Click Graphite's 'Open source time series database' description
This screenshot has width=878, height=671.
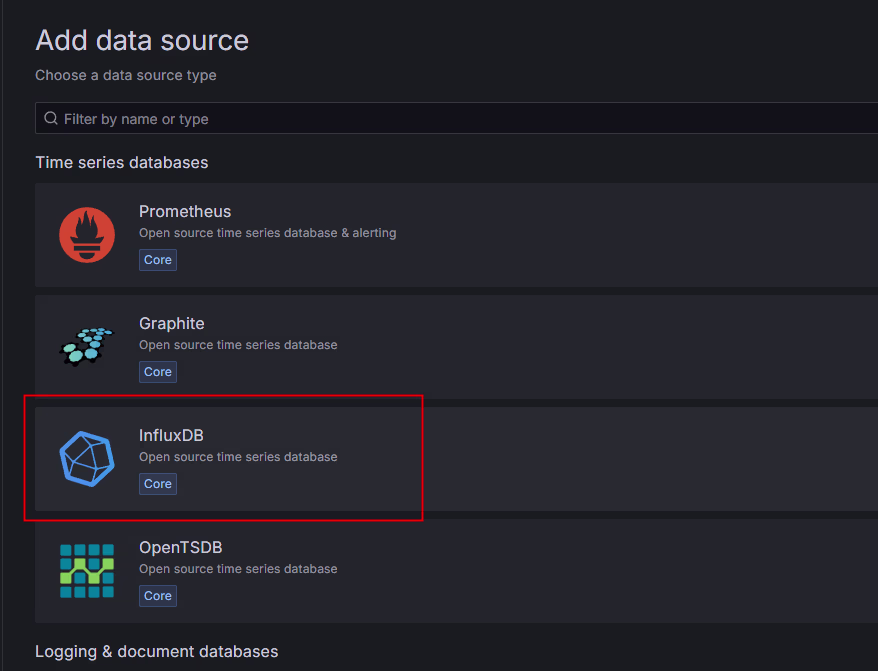[x=238, y=345]
